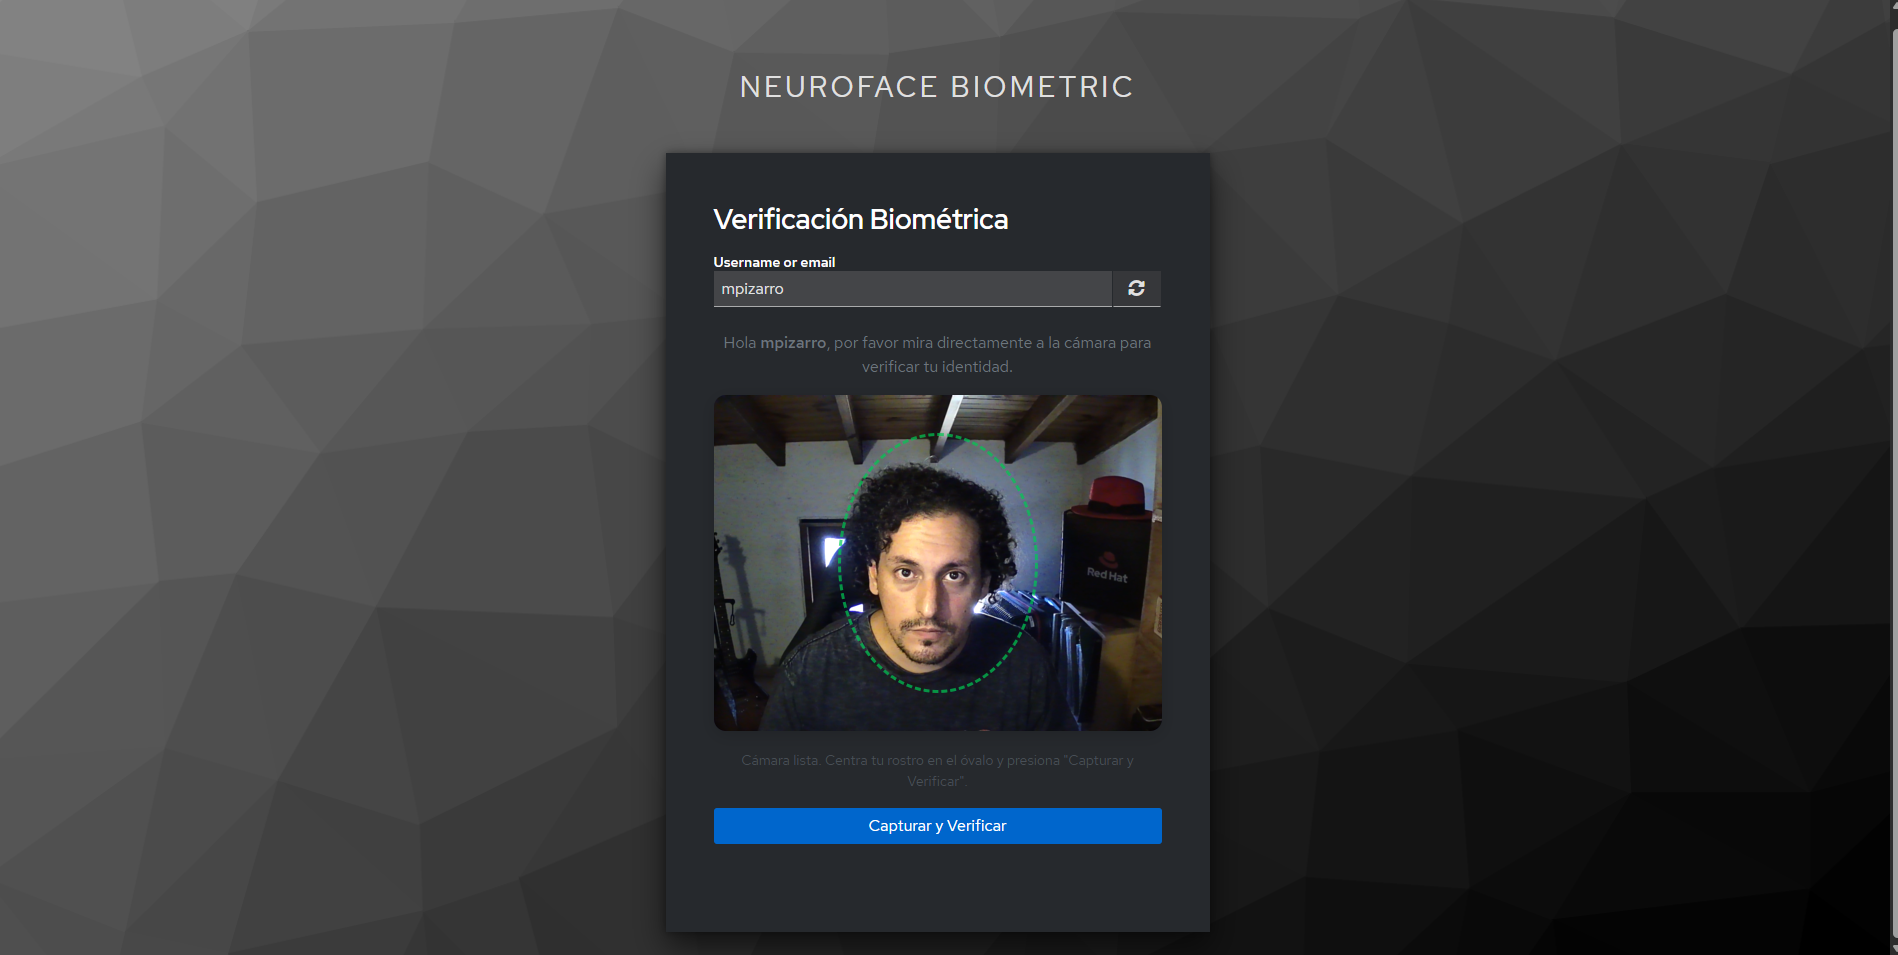Click the dark verification card background
Viewport: 1898px width, 955px height.
[x=936, y=890]
